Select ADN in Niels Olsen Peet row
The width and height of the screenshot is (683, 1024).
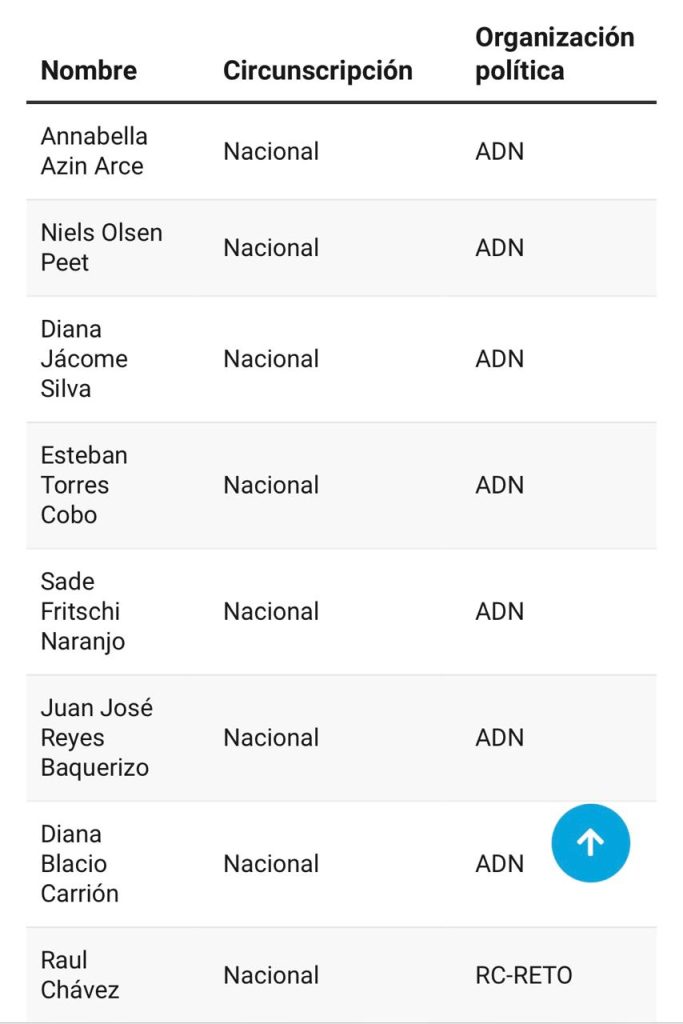500,248
